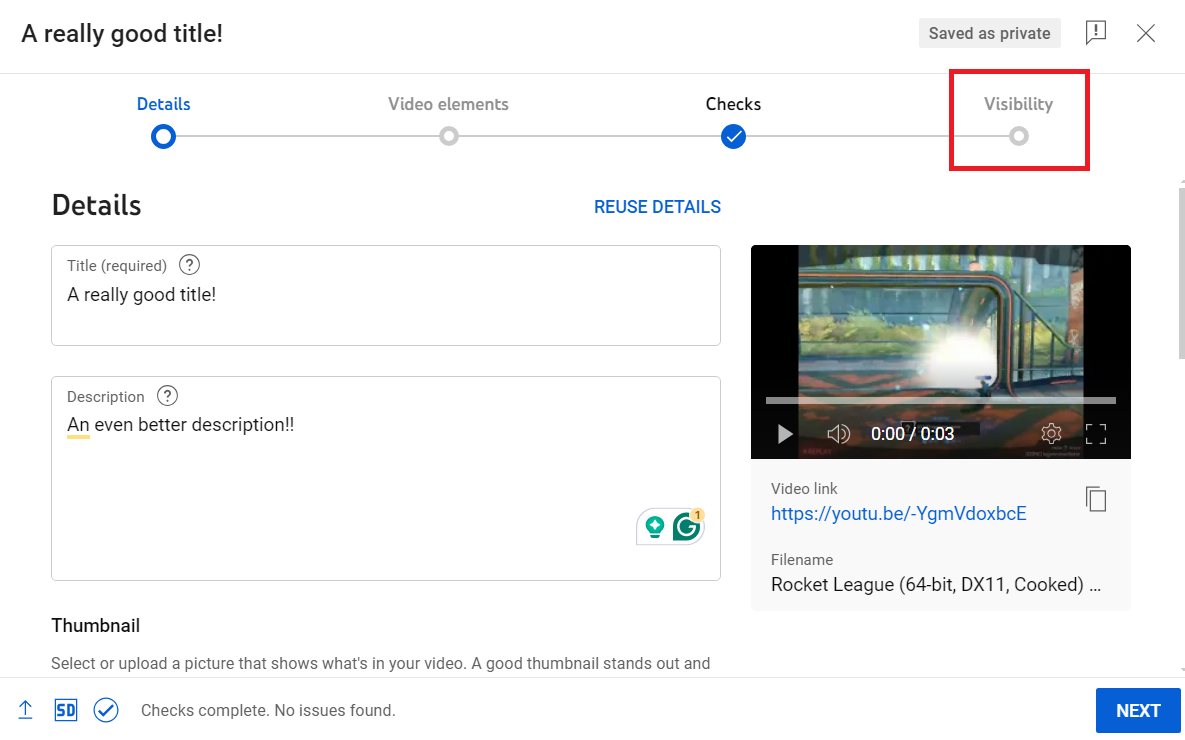Screen dimensions: 1185x740
Task: Click the Grammarly icon in the description
Action: 685,526
